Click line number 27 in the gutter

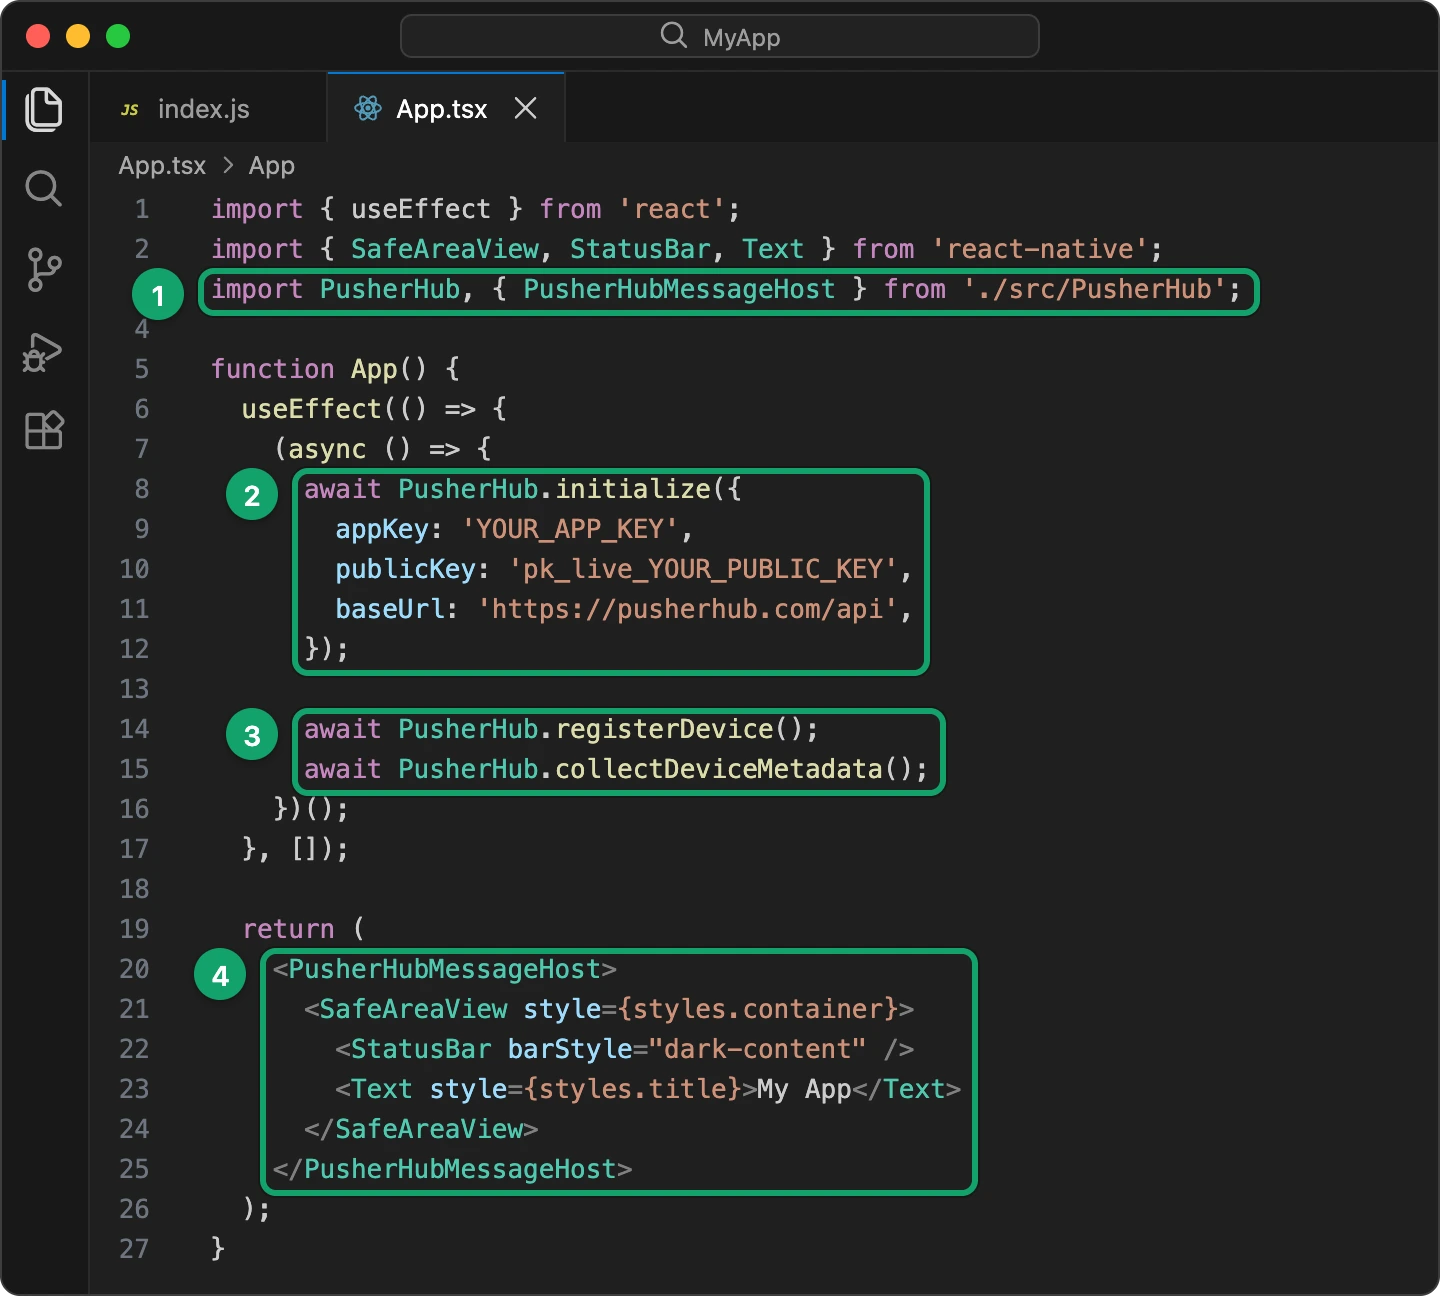pos(134,1249)
